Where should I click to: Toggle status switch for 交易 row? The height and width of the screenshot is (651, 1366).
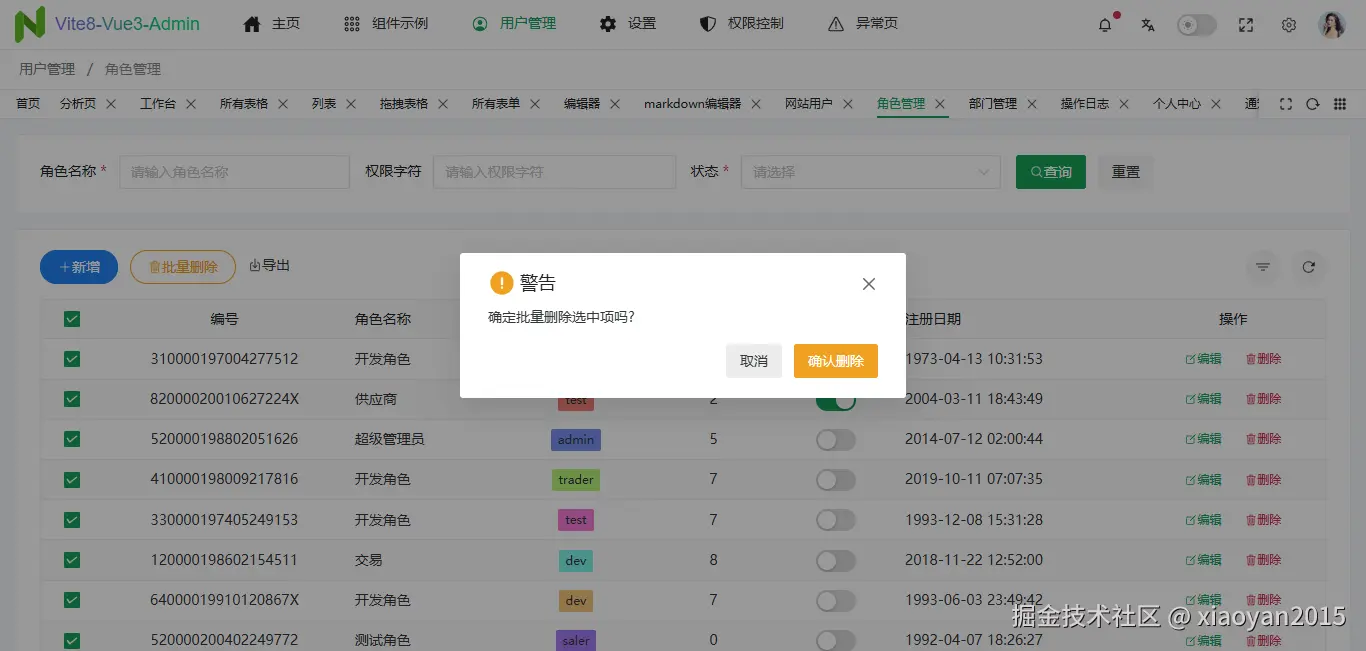point(836,560)
